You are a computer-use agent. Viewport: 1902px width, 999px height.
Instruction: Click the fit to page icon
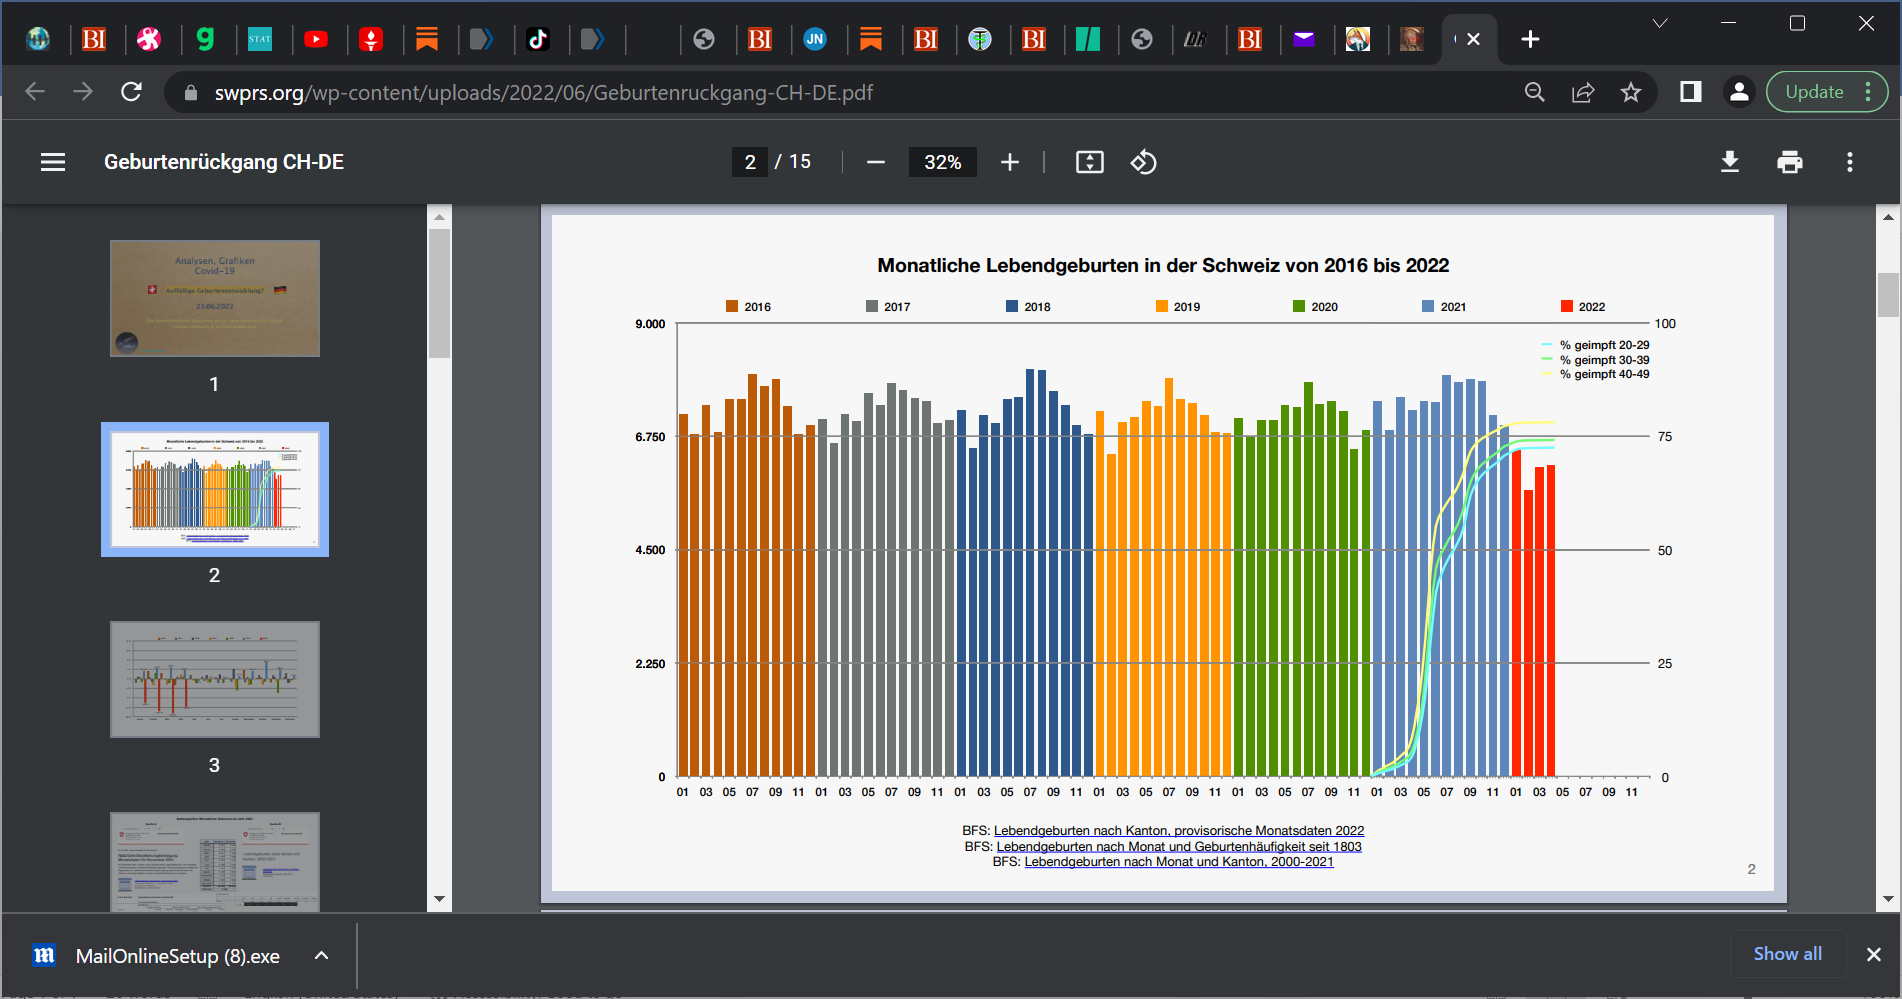pyautogui.click(x=1089, y=162)
